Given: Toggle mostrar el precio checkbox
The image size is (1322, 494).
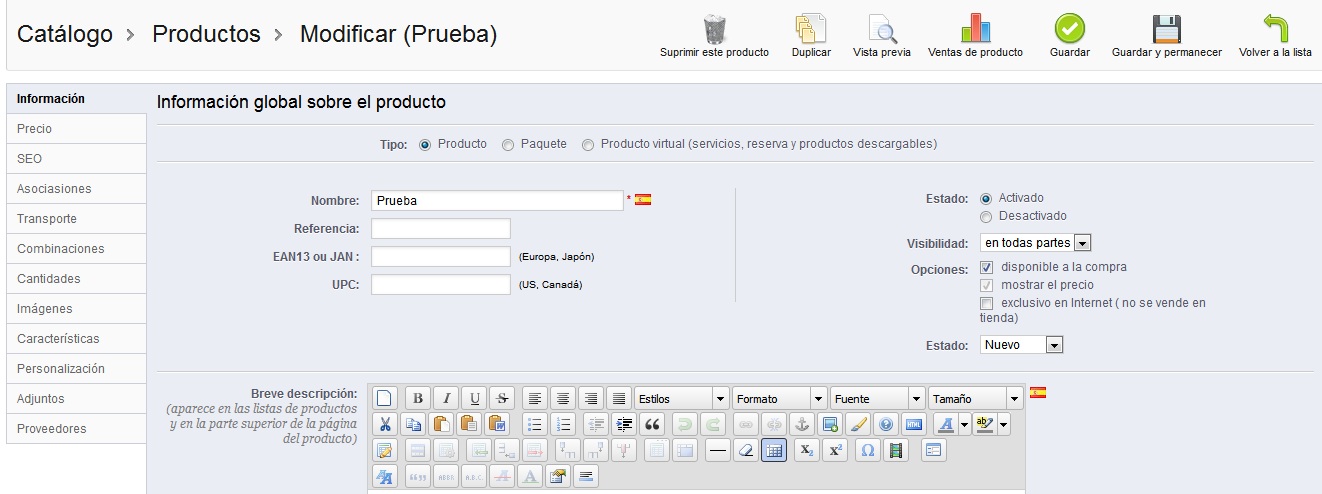Looking at the screenshot, I should (986, 286).
